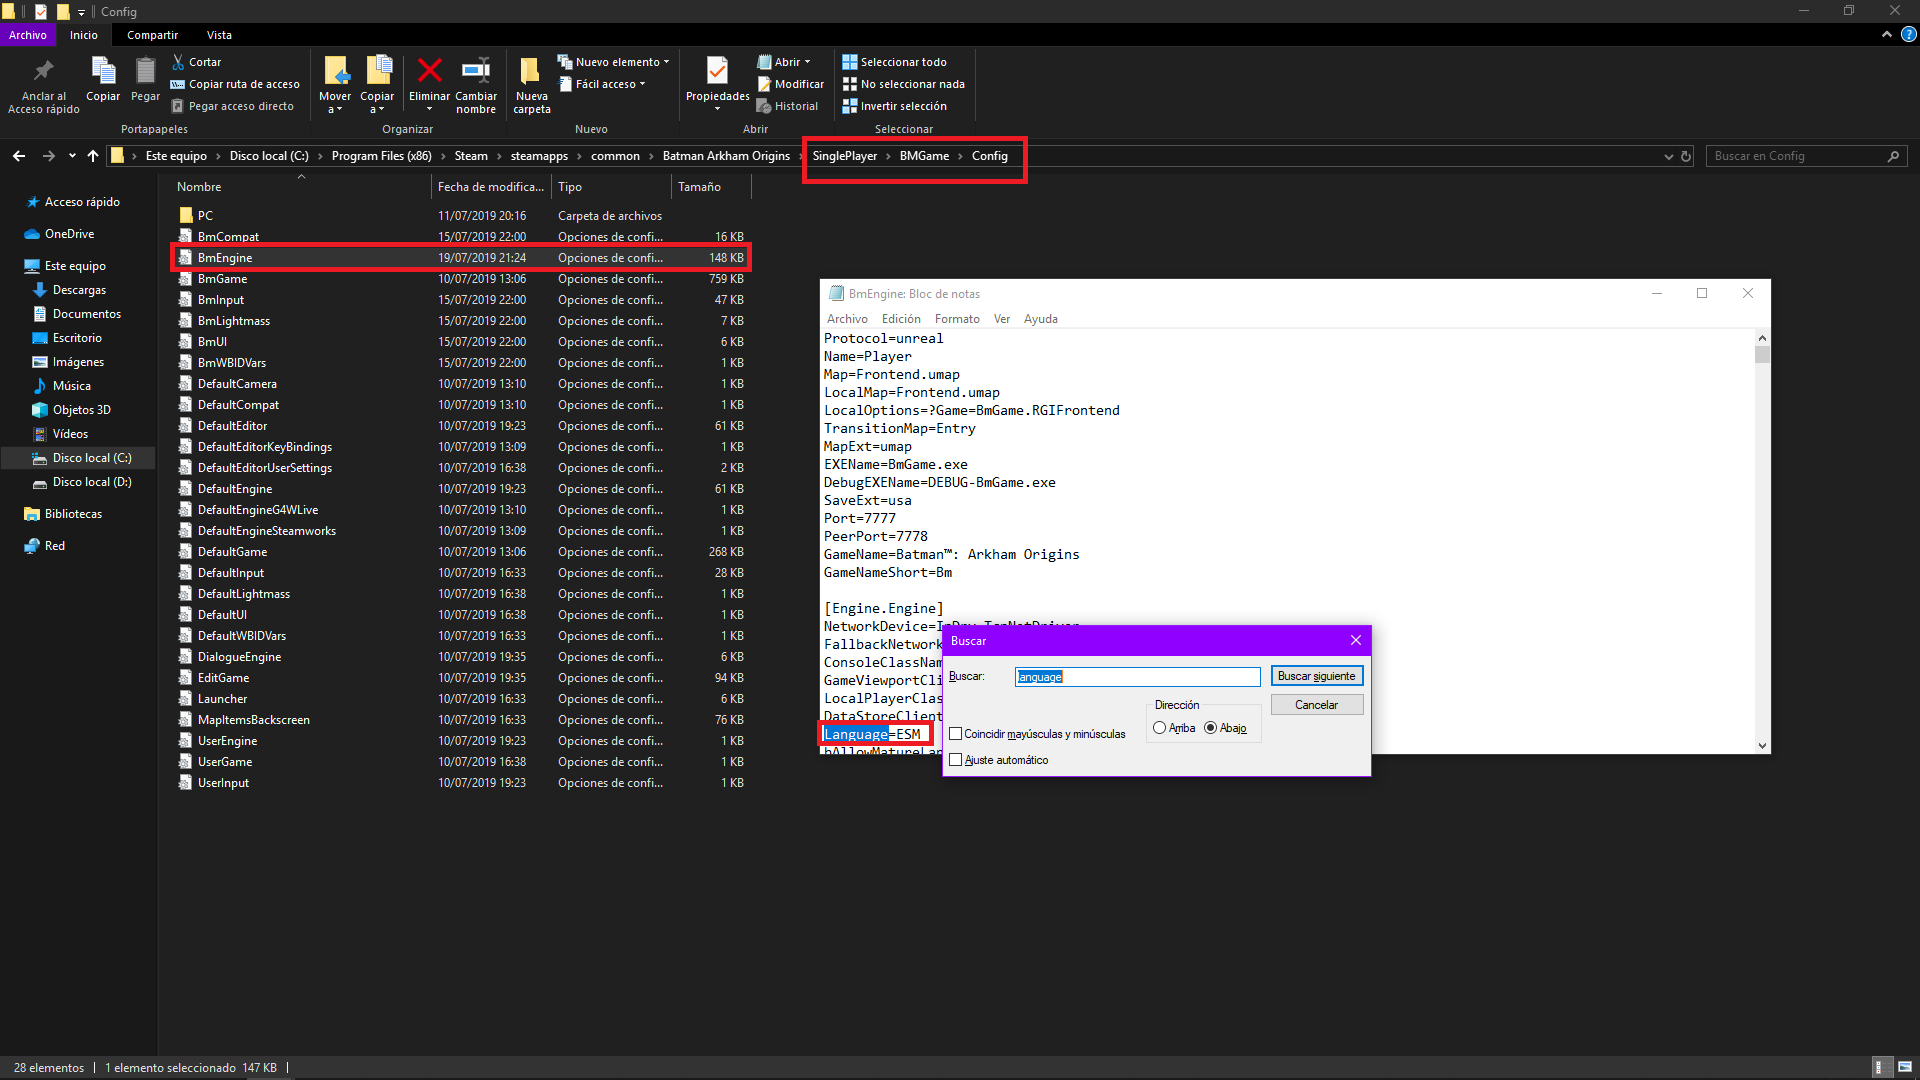The image size is (1920, 1080).
Task: Click the refresh icon beside address bar
Action: point(1686,156)
